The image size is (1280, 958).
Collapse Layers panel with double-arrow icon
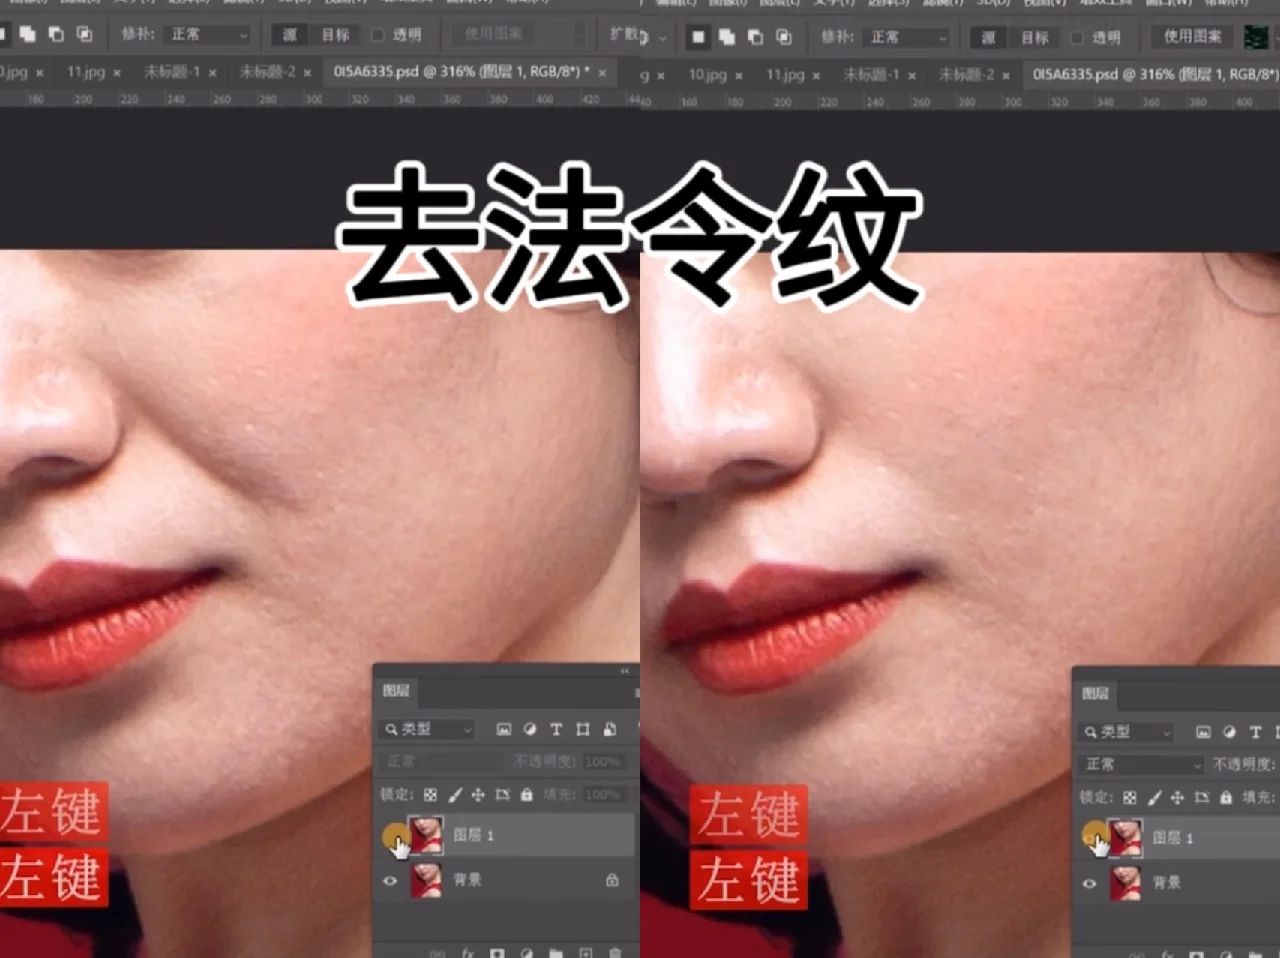pos(625,671)
